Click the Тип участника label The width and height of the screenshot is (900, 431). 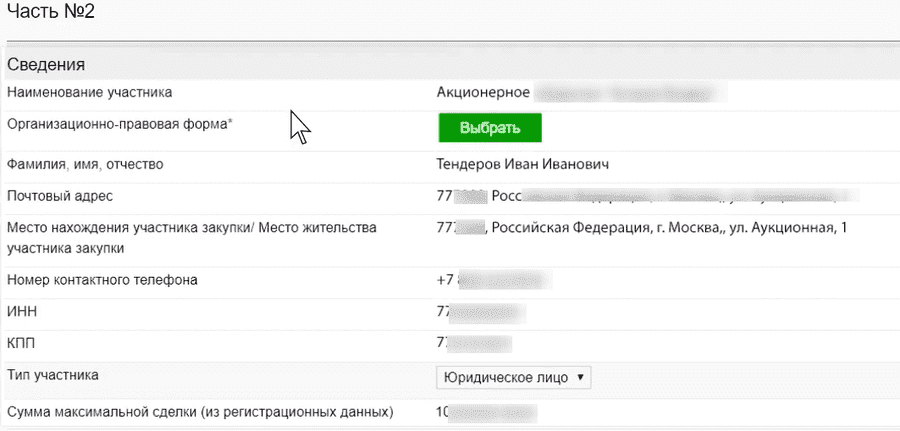click(x=52, y=376)
